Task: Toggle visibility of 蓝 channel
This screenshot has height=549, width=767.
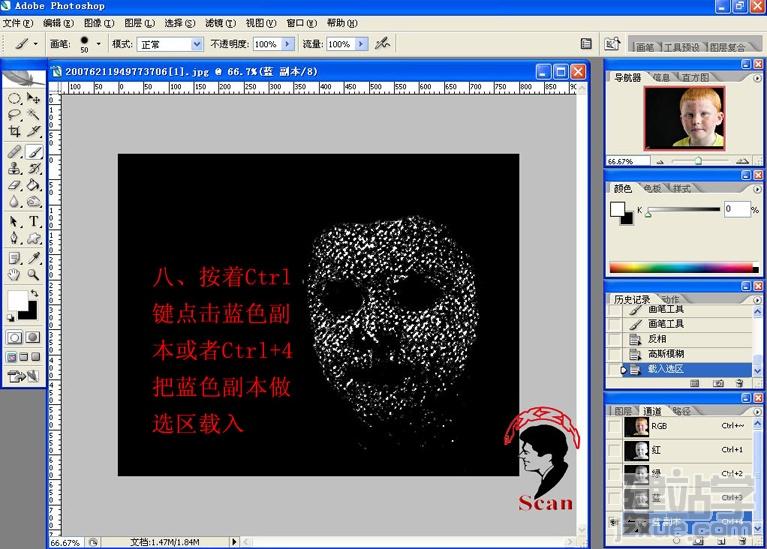Action: 614,498
